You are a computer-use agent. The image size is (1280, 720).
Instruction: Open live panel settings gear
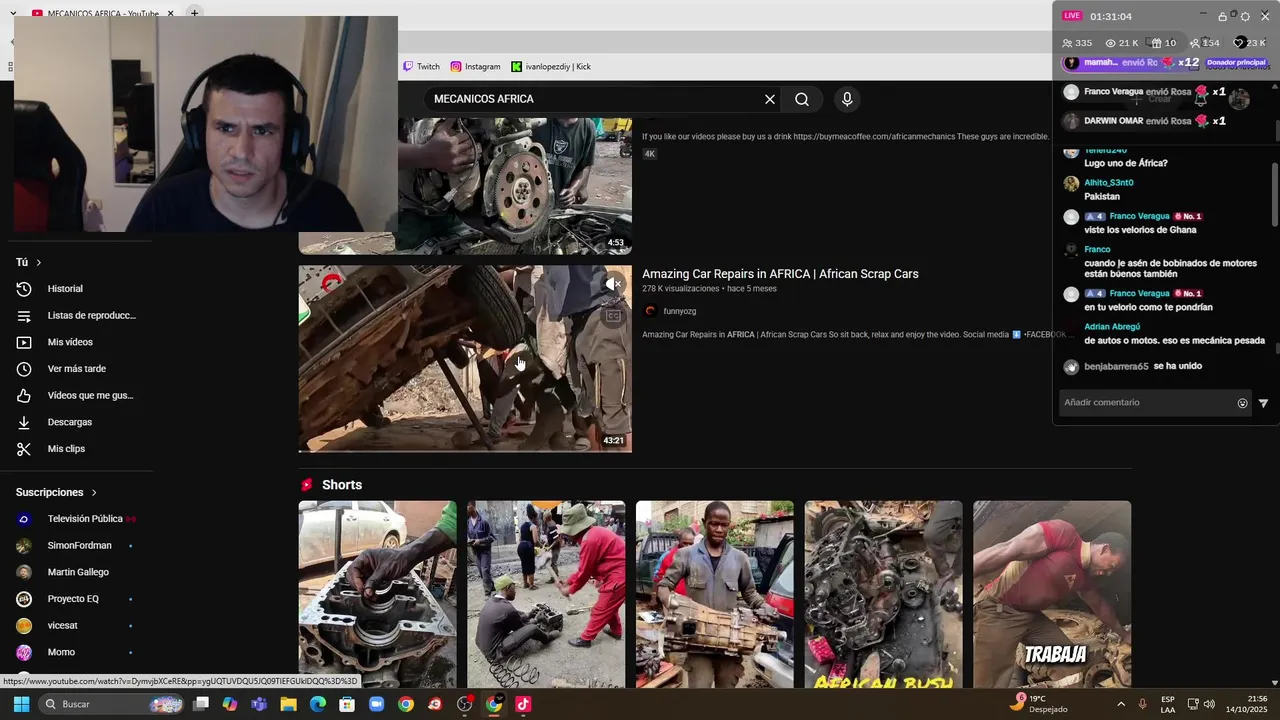[x=1245, y=16]
